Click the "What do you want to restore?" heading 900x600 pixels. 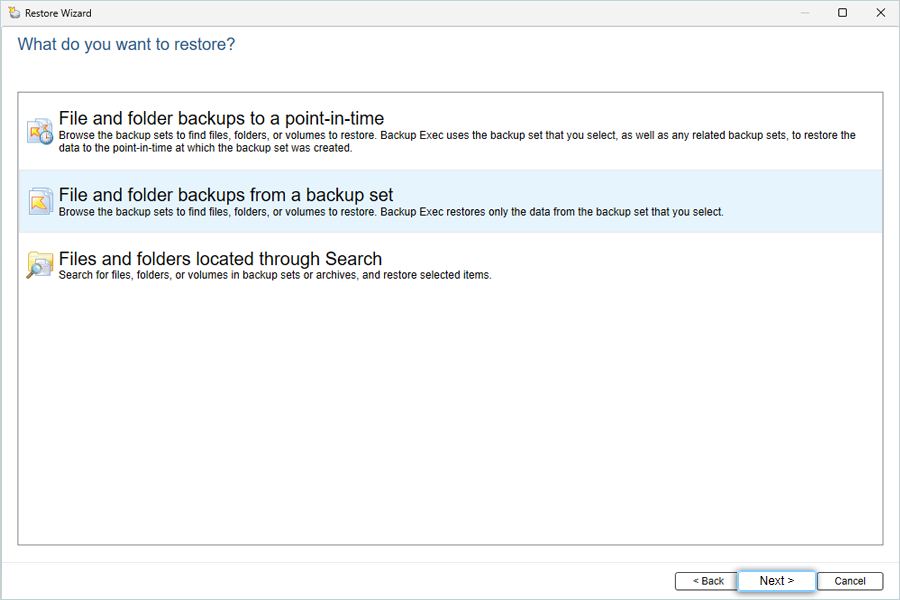point(126,44)
